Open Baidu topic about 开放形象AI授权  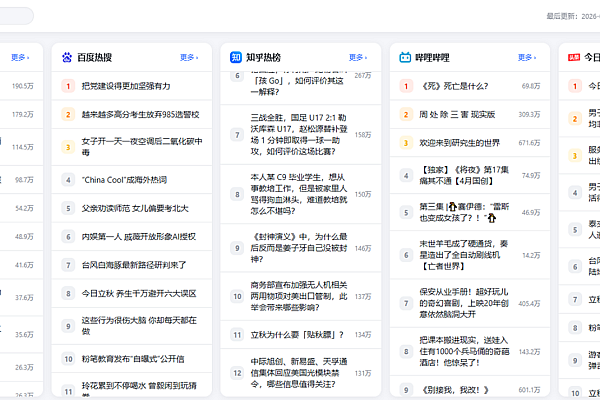139,237
